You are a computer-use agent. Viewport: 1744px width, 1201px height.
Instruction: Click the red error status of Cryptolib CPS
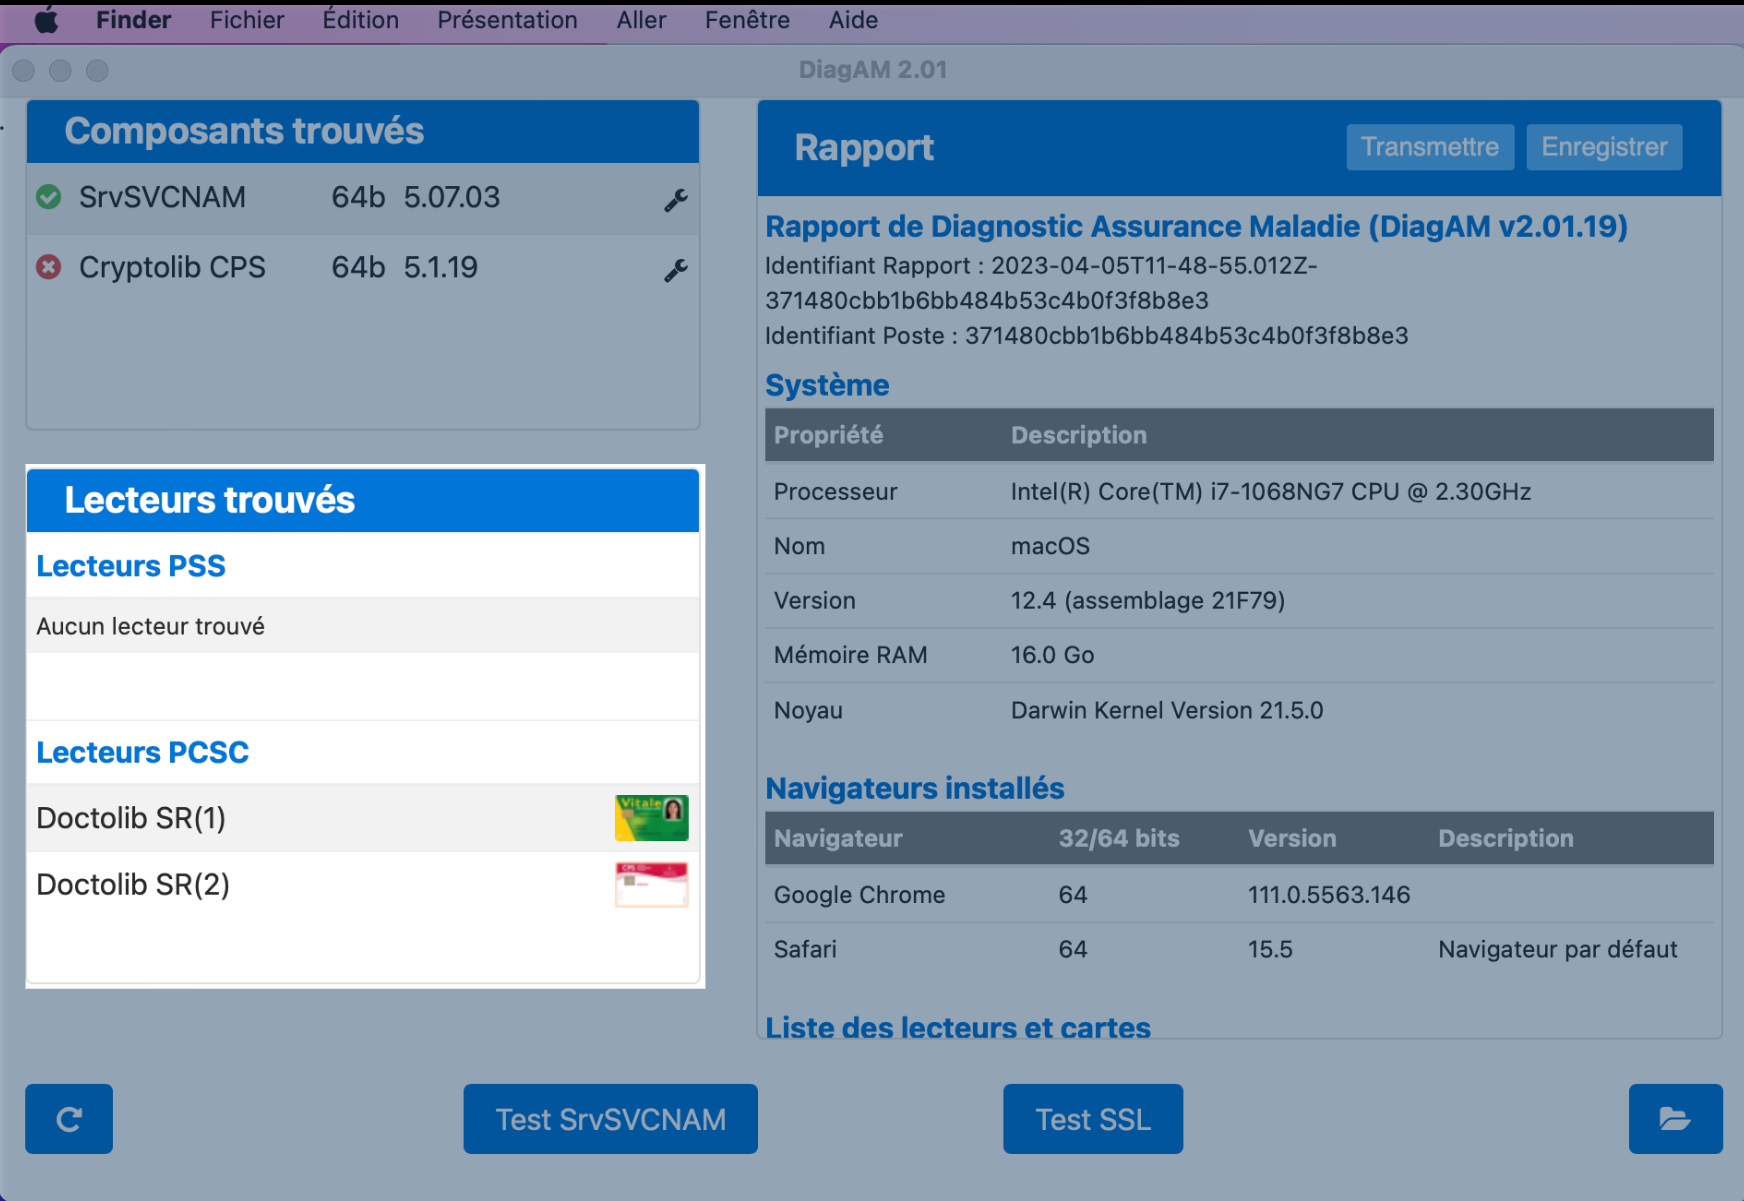pos(48,267)
